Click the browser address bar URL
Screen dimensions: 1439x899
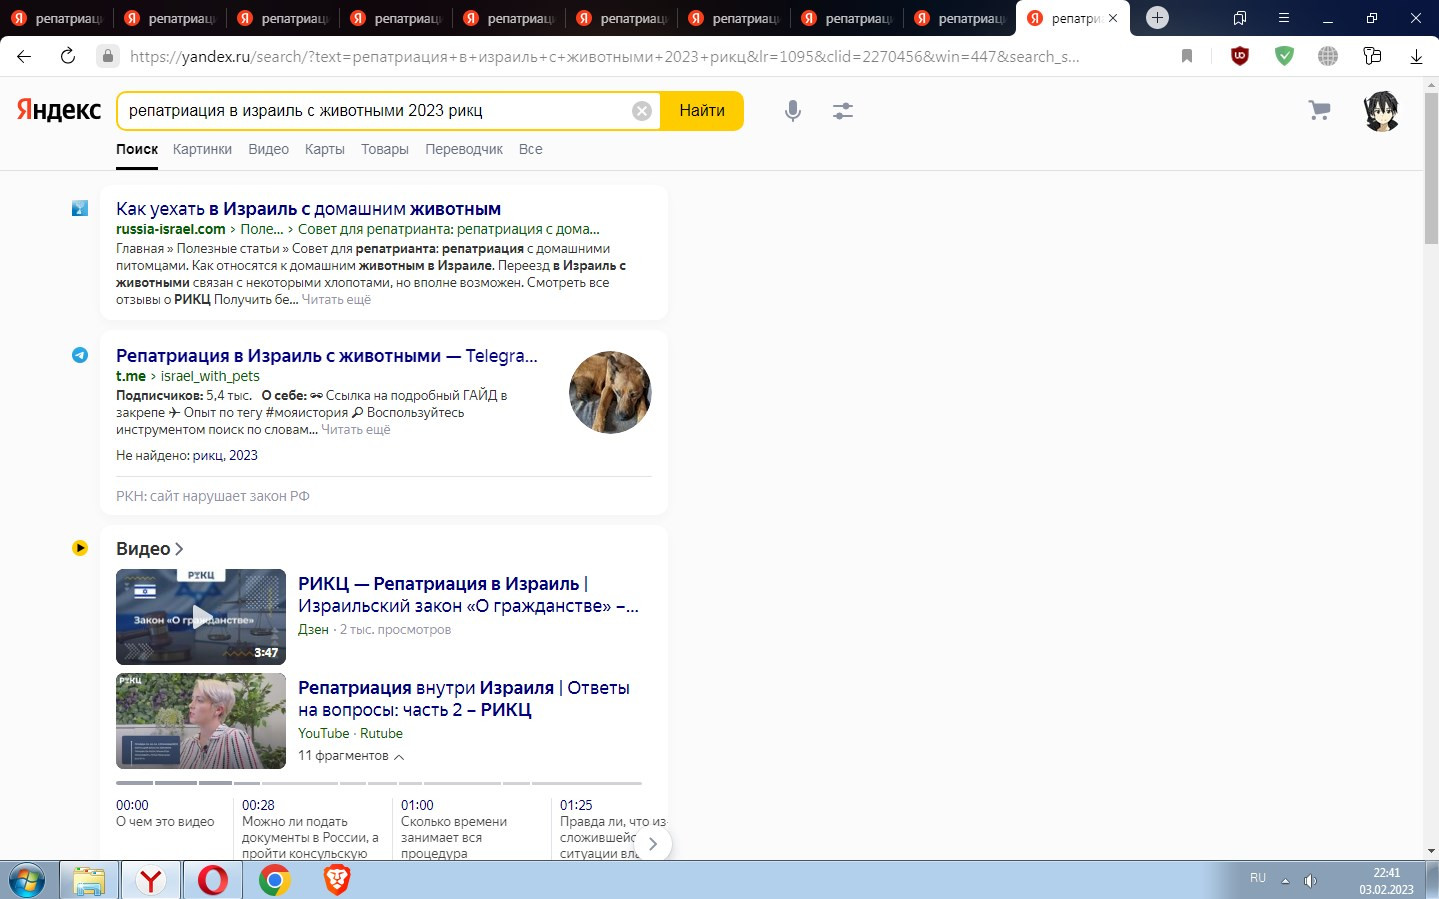coord(604,56)
